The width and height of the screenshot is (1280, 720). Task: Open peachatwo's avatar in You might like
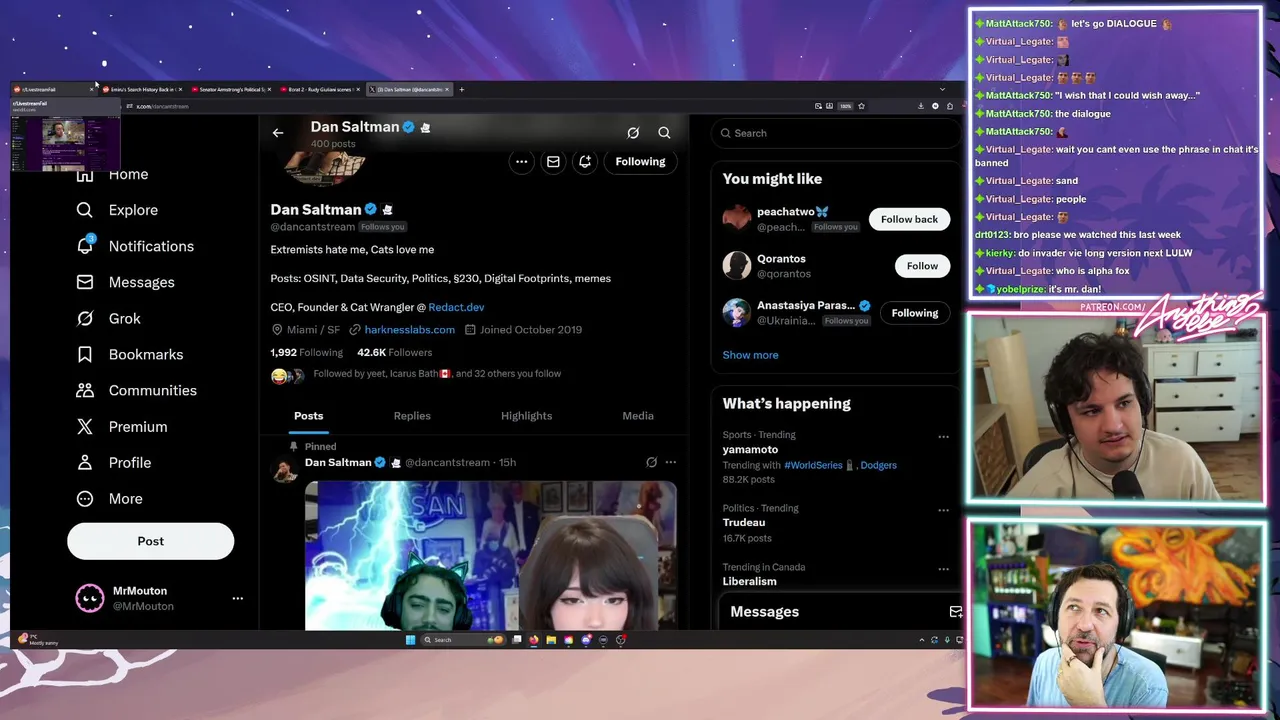pyautogui.click(x=737, y=218)
